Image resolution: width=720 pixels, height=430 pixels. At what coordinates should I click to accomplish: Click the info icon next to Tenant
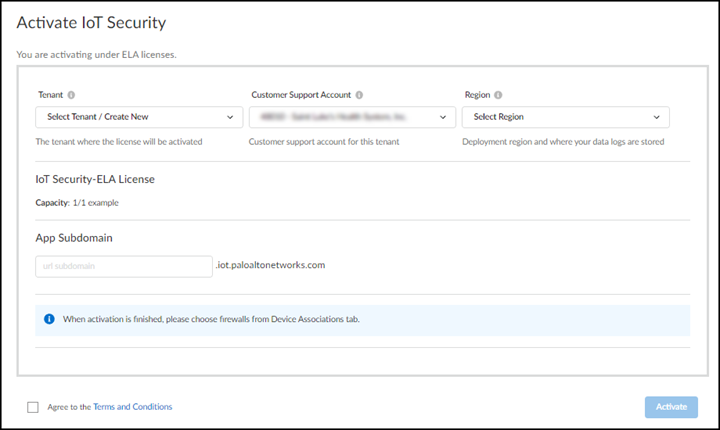71,95
